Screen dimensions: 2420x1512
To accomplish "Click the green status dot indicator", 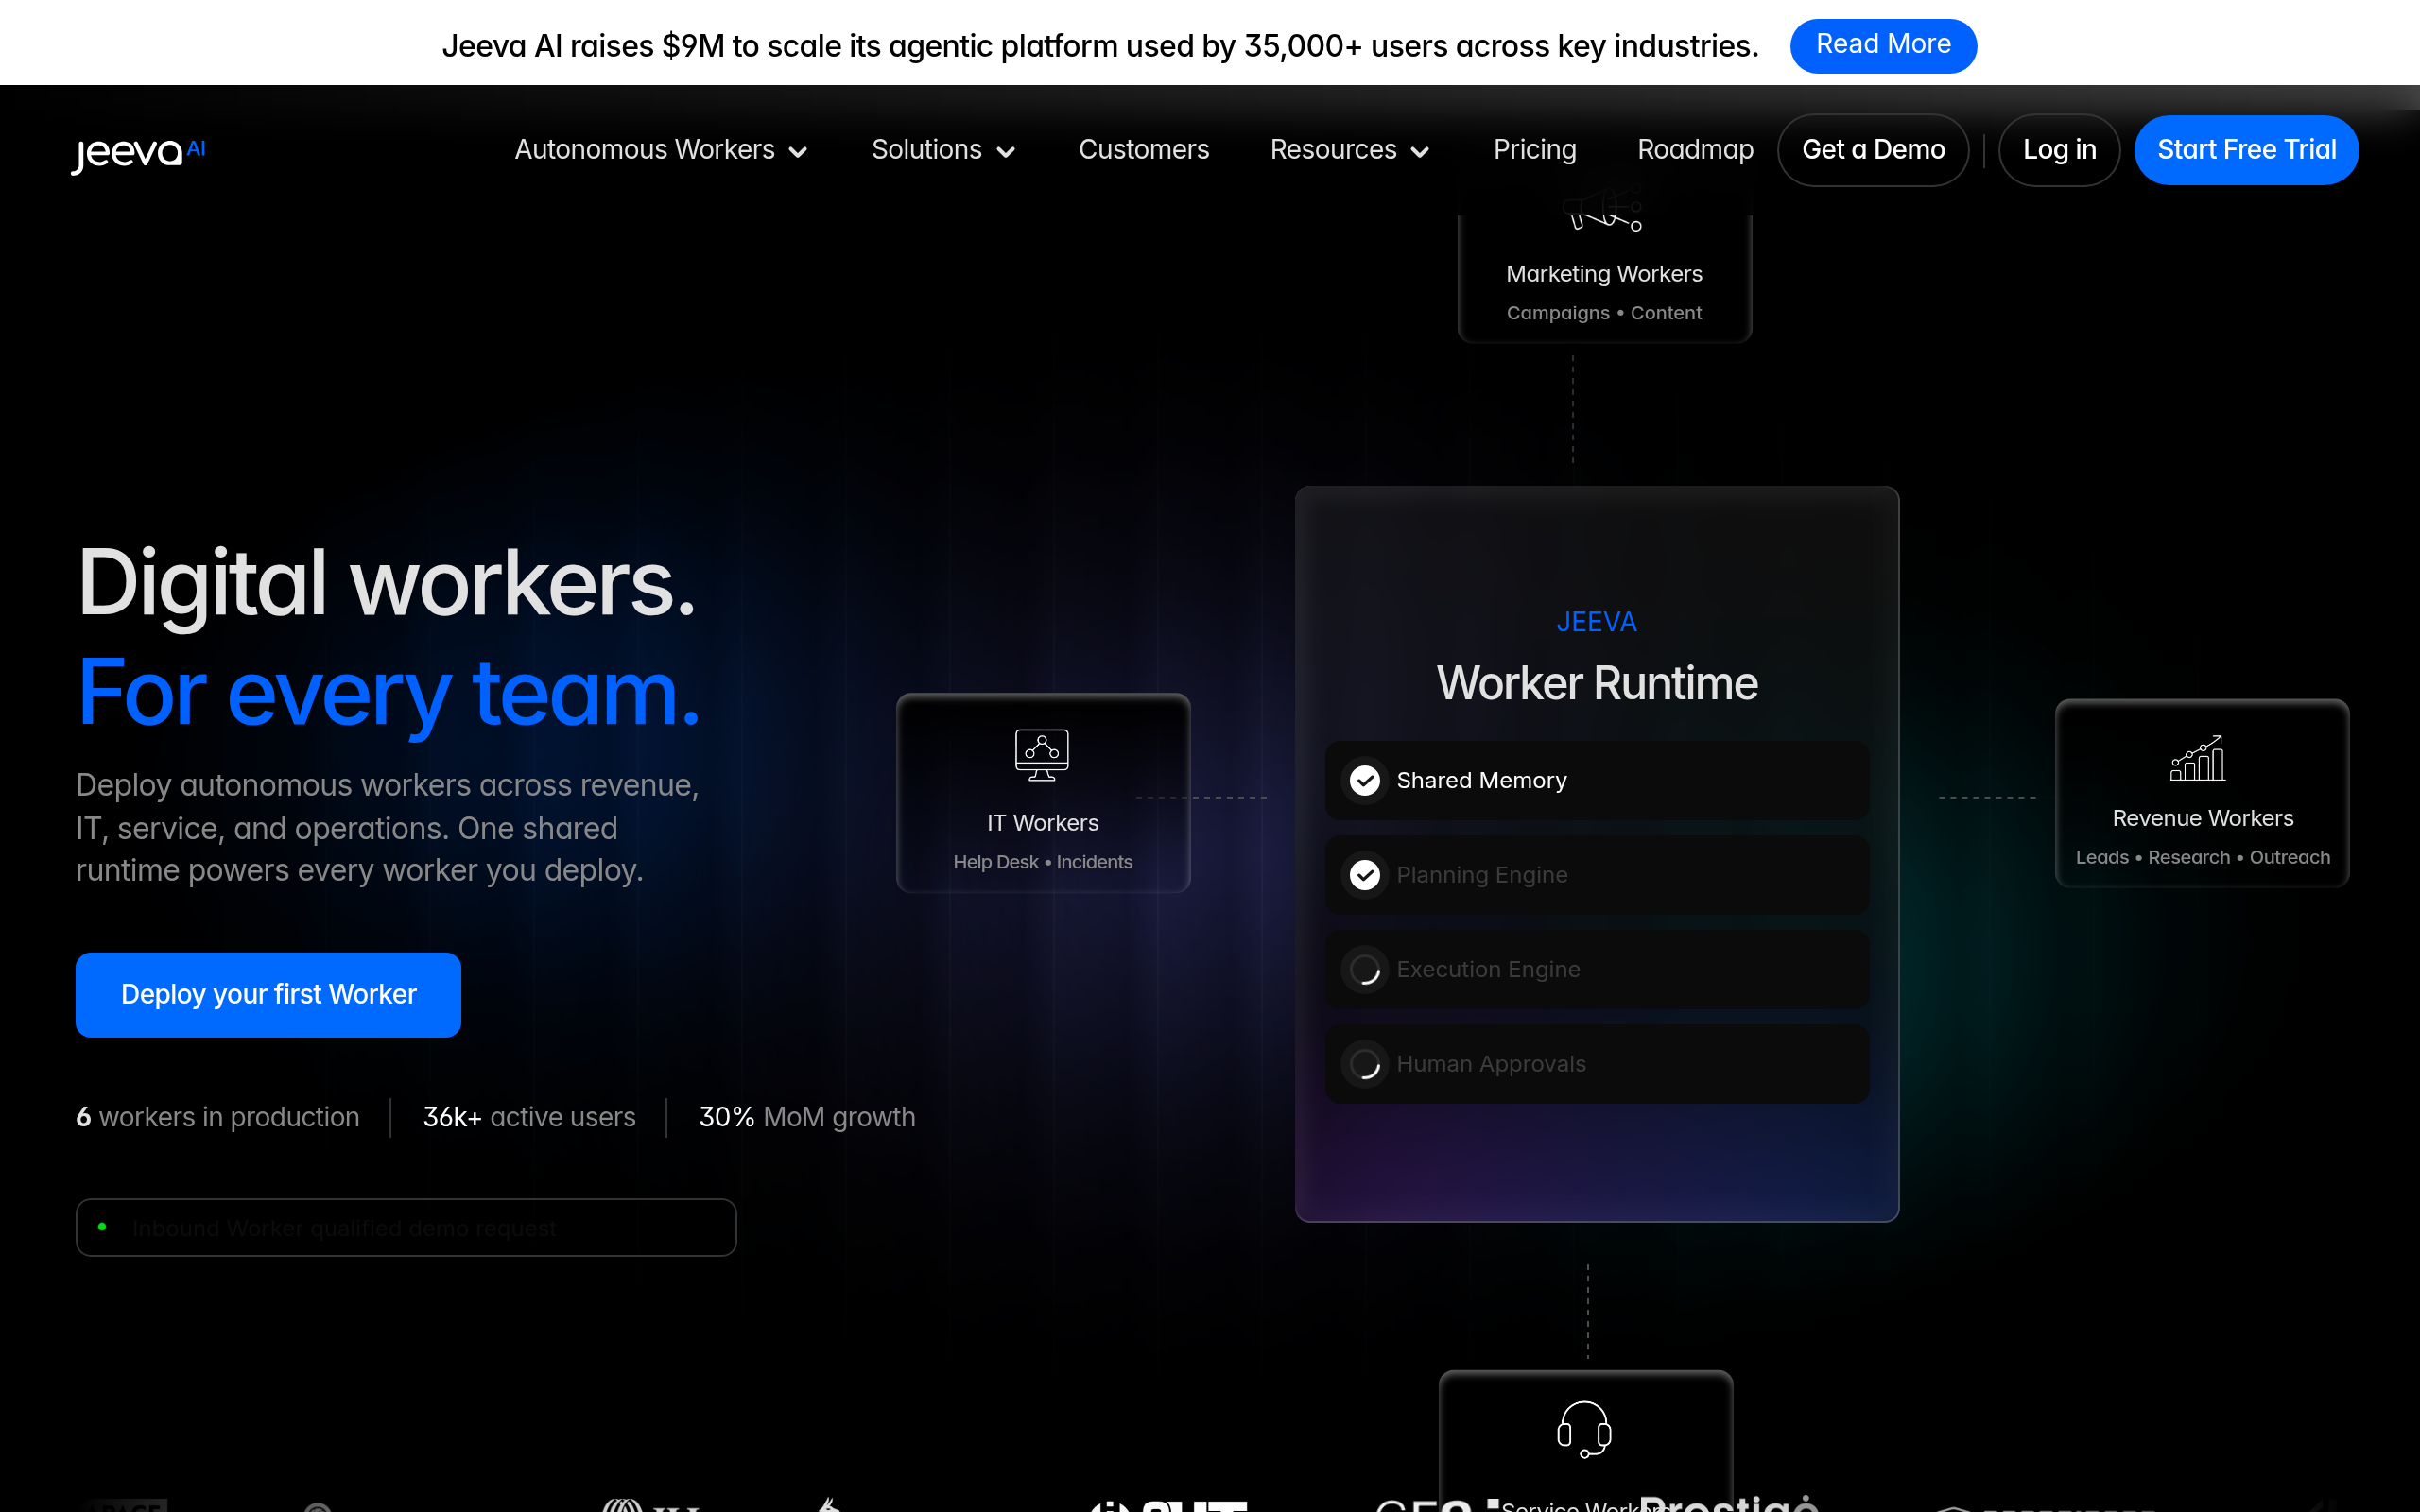I will point(102,1227).
